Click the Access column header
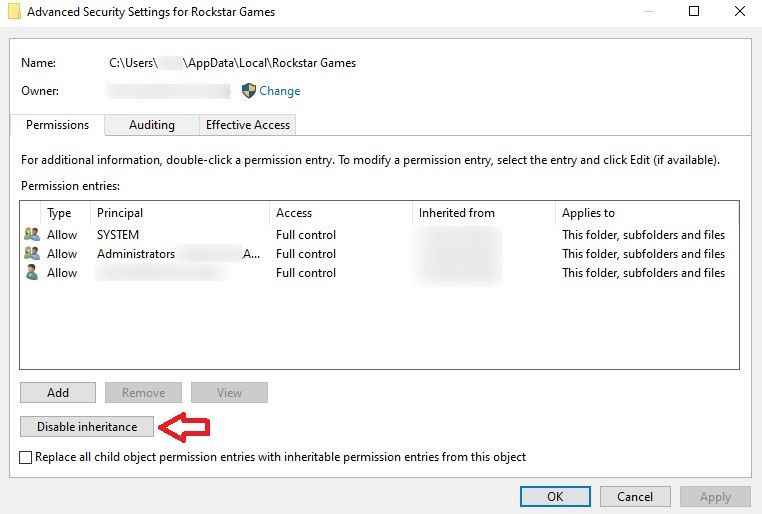 294,213
